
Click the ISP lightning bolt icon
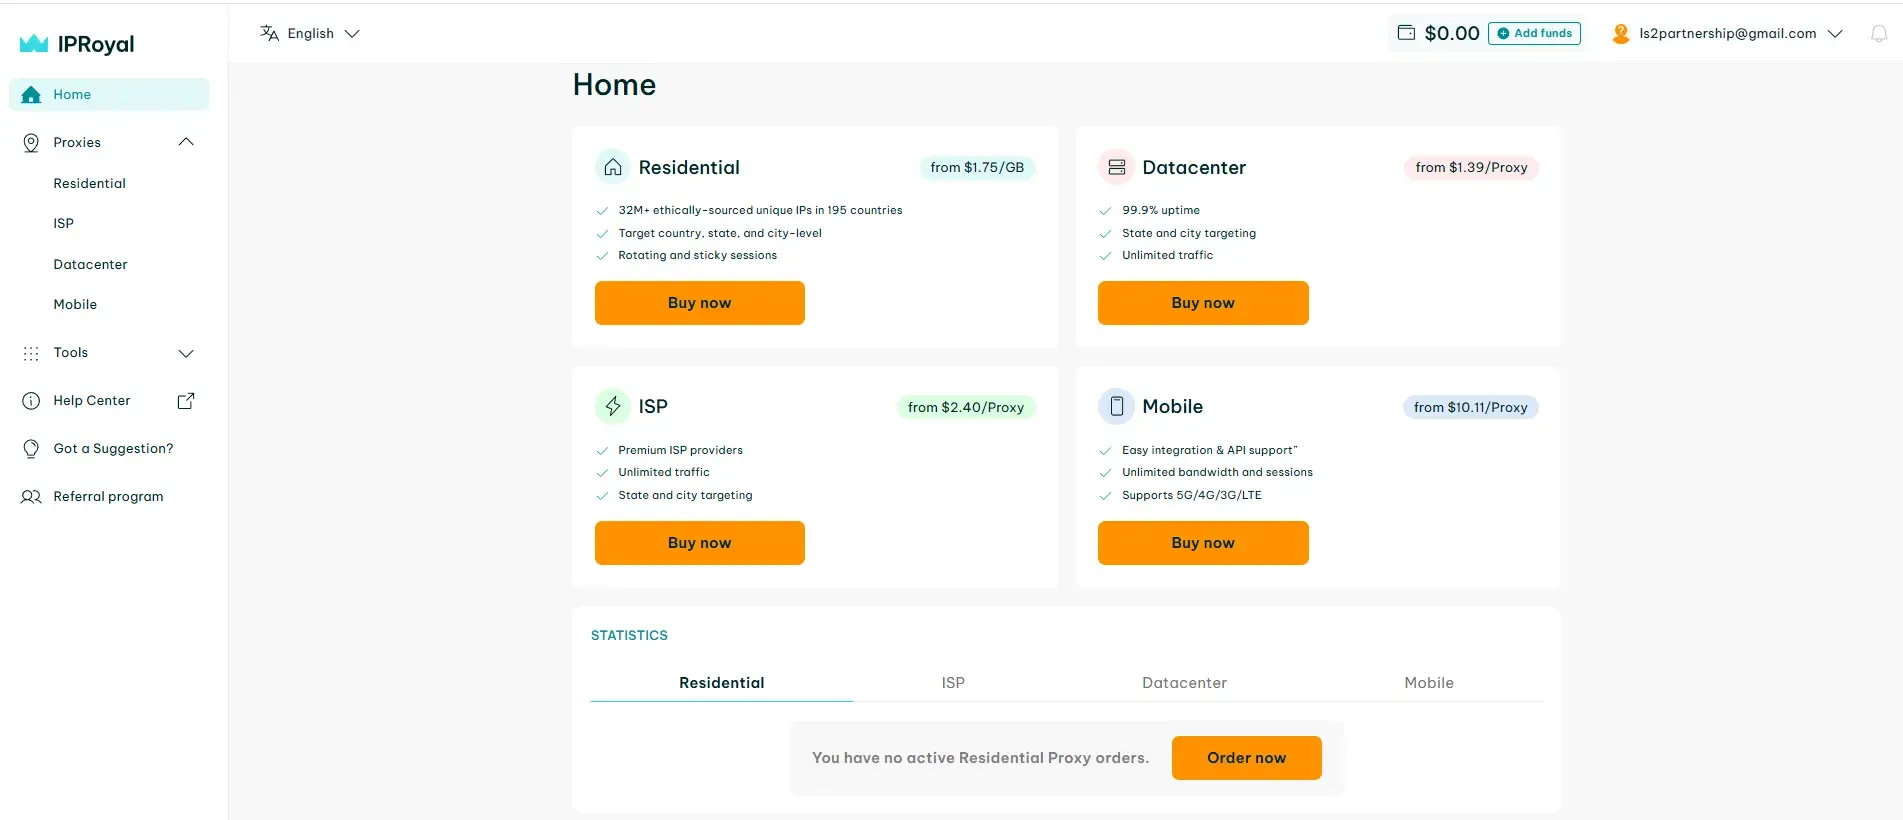(613, 406)
